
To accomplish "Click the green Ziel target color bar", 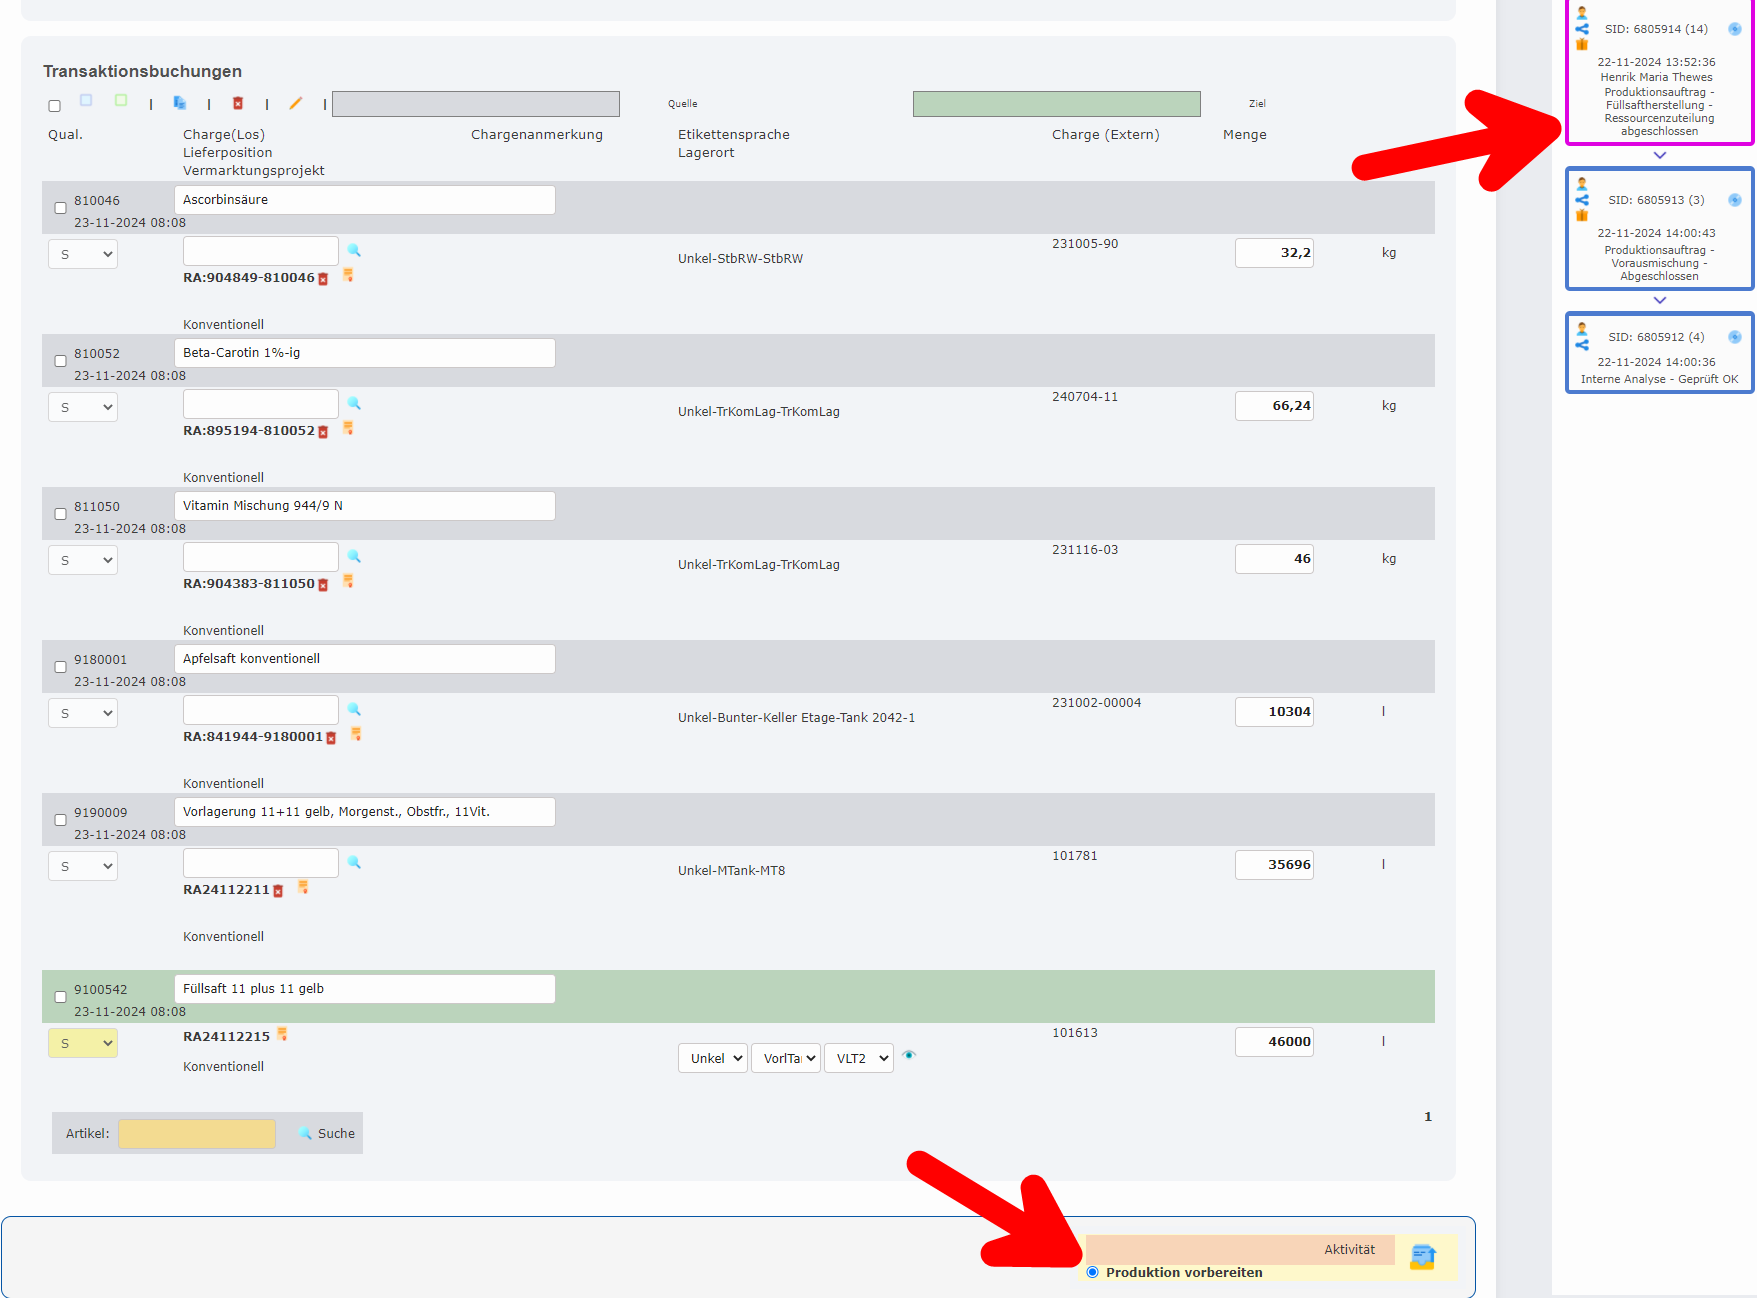I will point(1056,104).
